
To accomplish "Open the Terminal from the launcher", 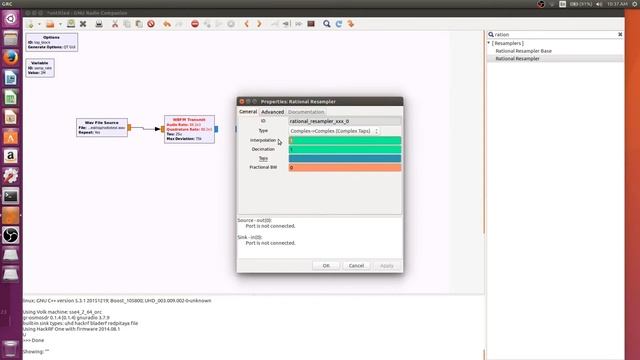I will click(11, 196).
